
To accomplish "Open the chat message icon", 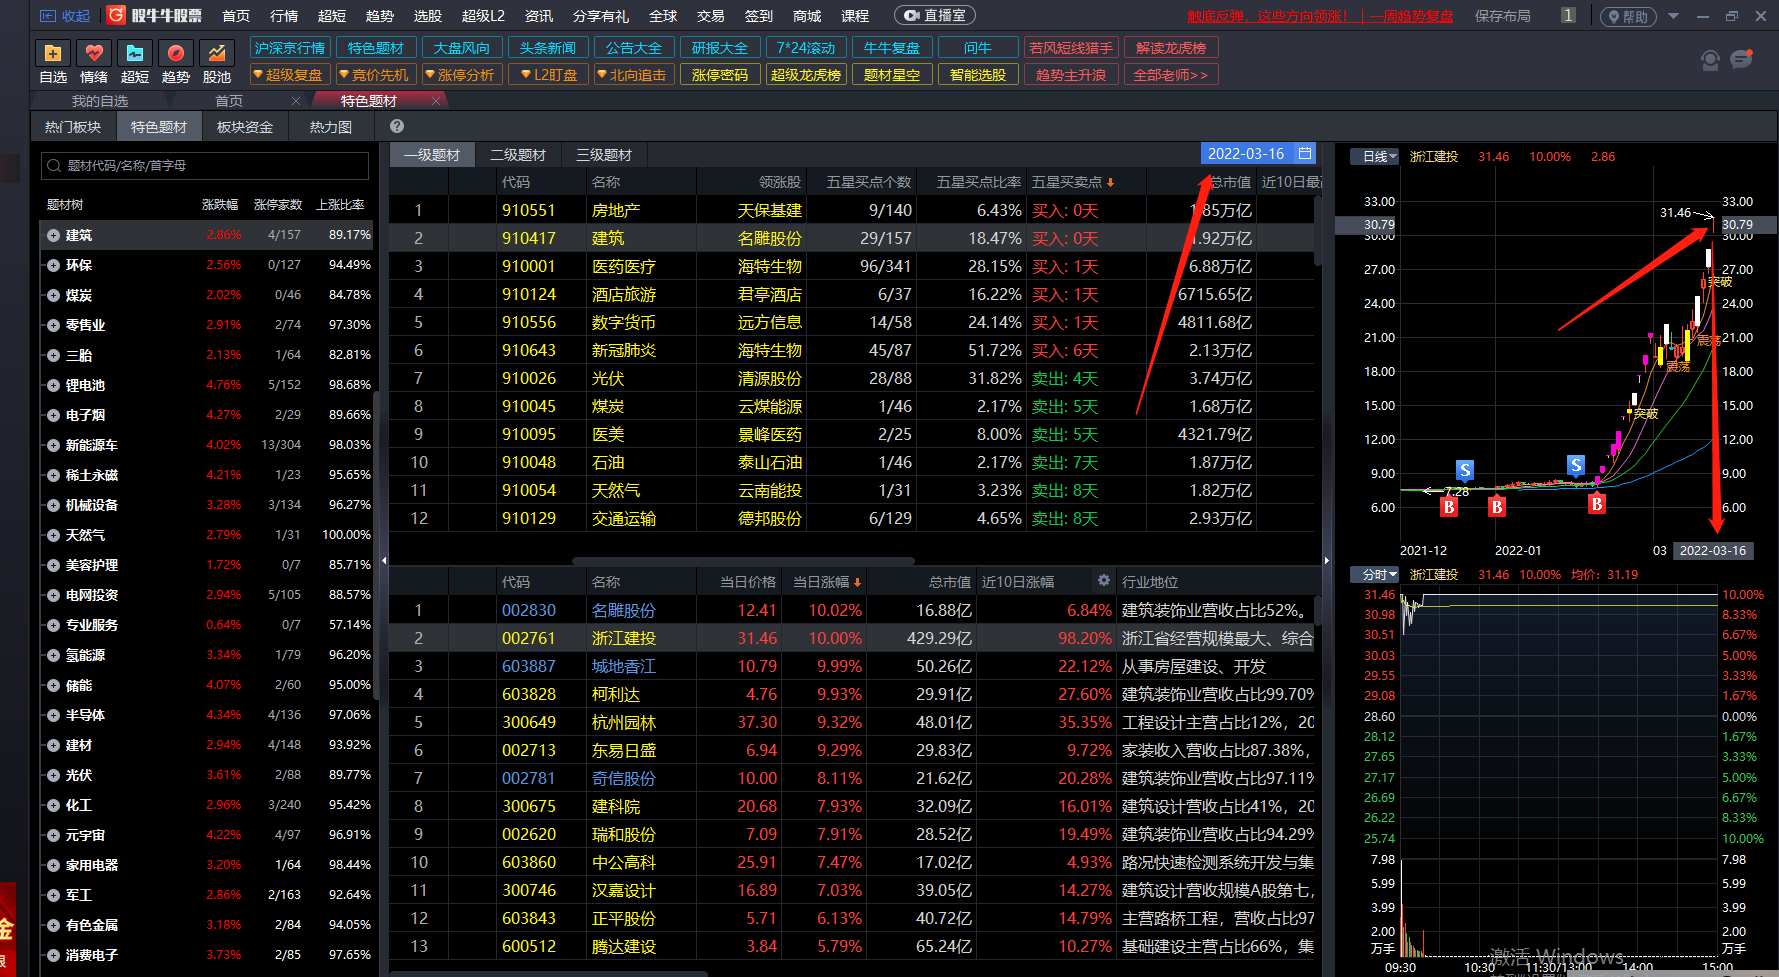I will click(x=1742, y=60).
